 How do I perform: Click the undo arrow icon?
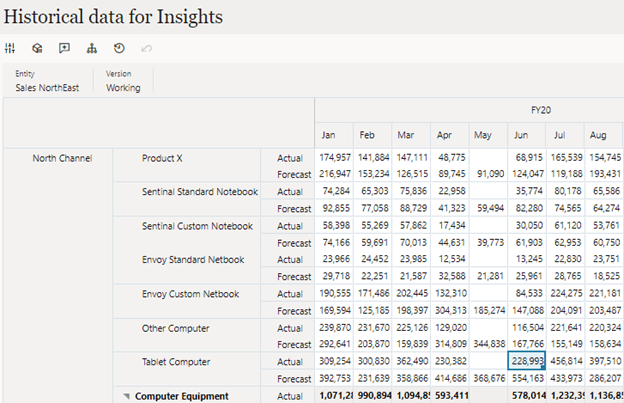[147, 48]
